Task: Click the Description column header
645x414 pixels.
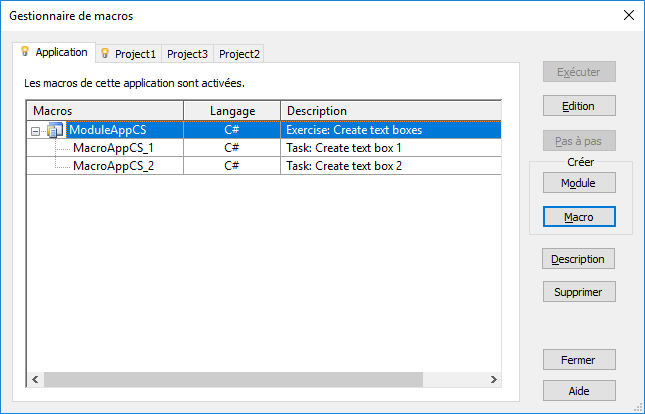Action: pyautogui.click(x=390, y=110)
